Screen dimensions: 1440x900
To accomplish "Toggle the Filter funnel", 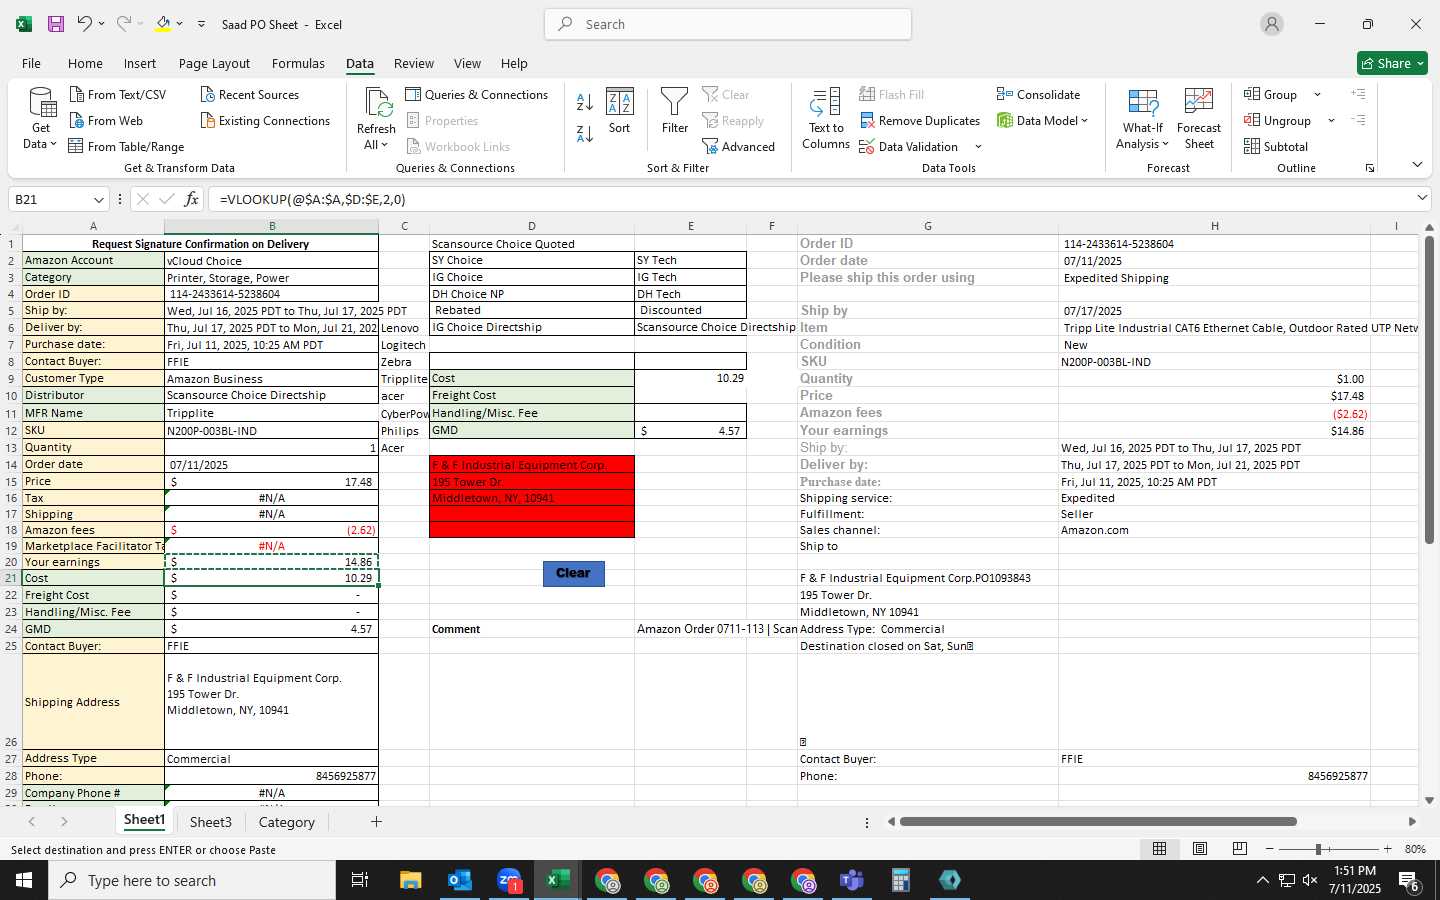I will click(675, 111).
